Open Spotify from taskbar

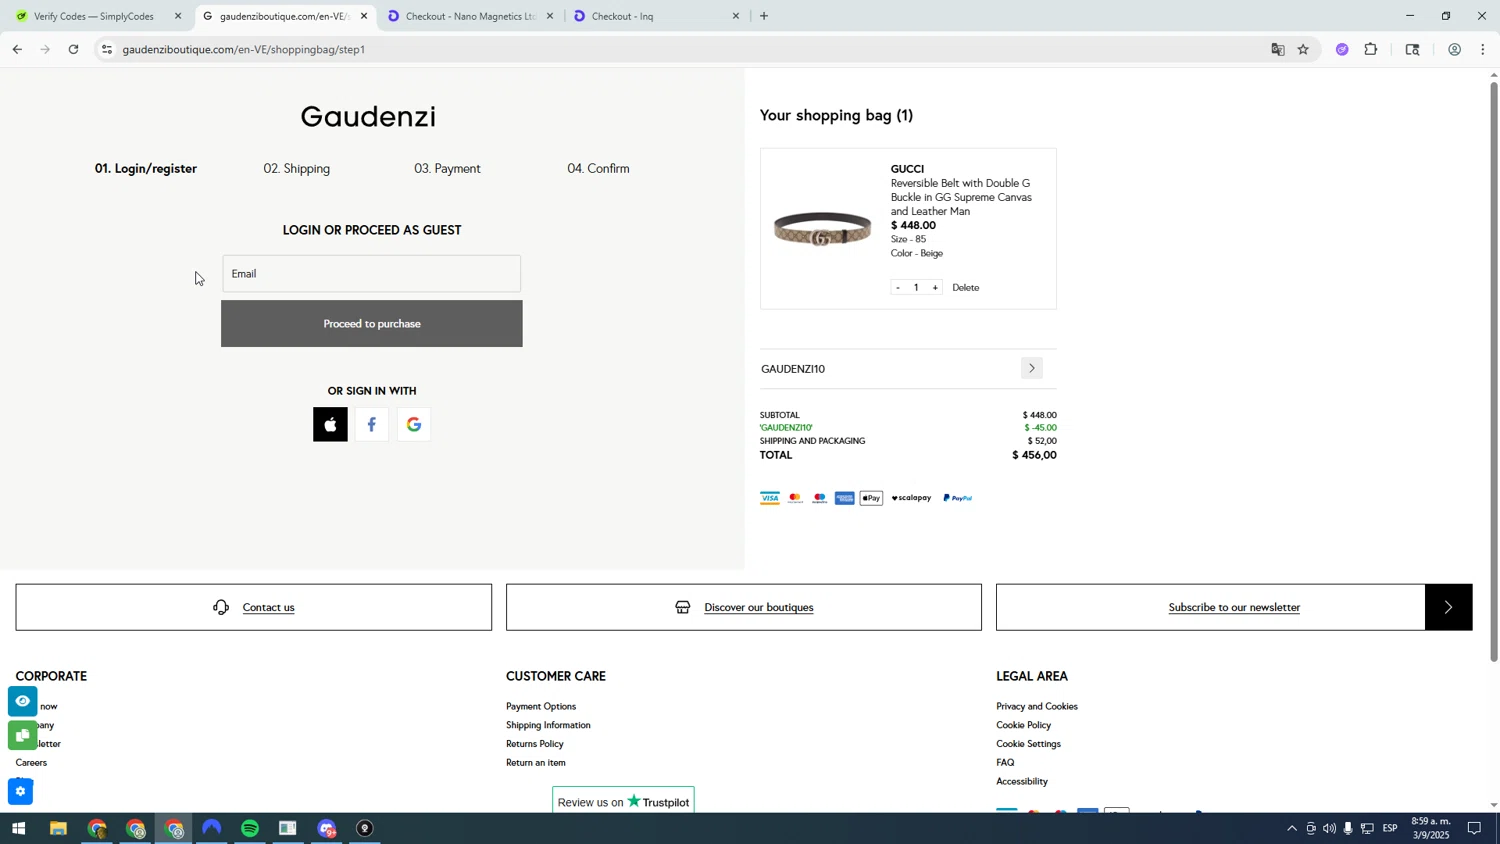coord(250,829)
